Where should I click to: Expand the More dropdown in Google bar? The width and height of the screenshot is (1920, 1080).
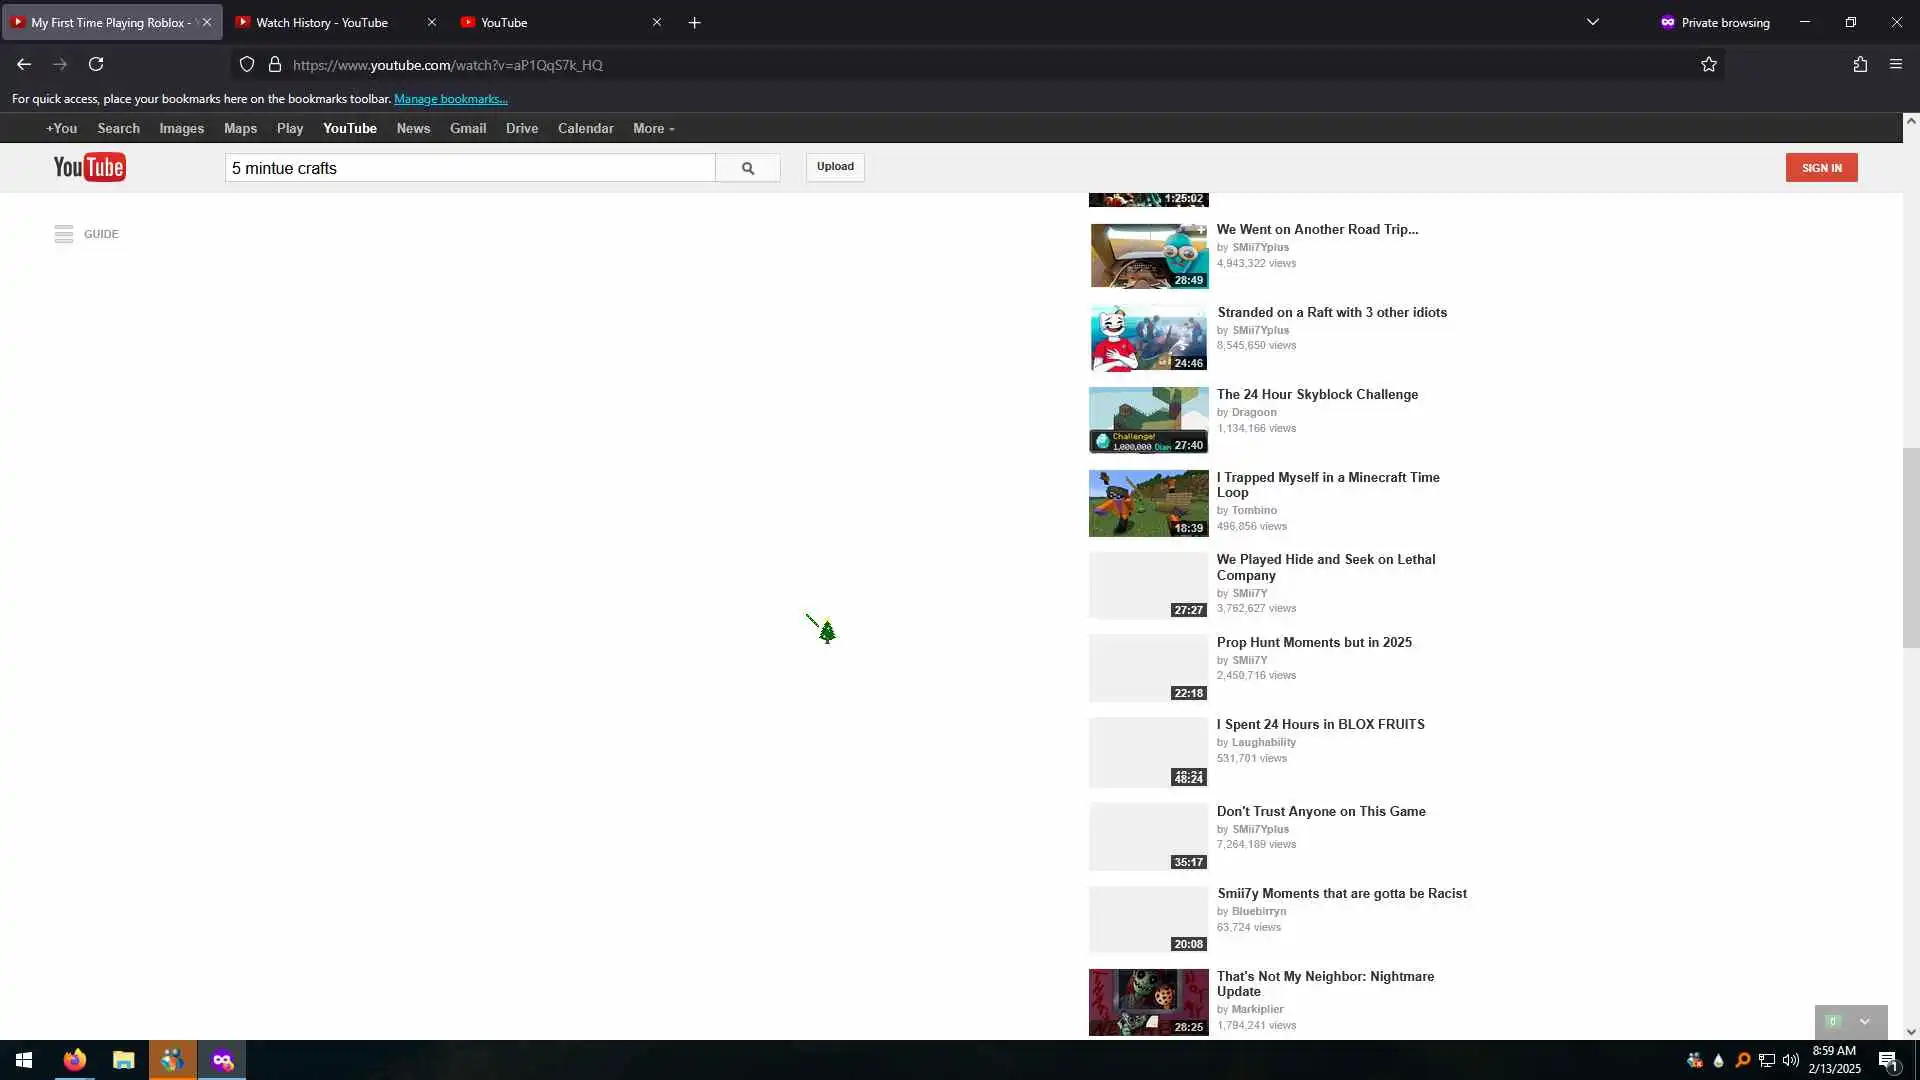653,129
